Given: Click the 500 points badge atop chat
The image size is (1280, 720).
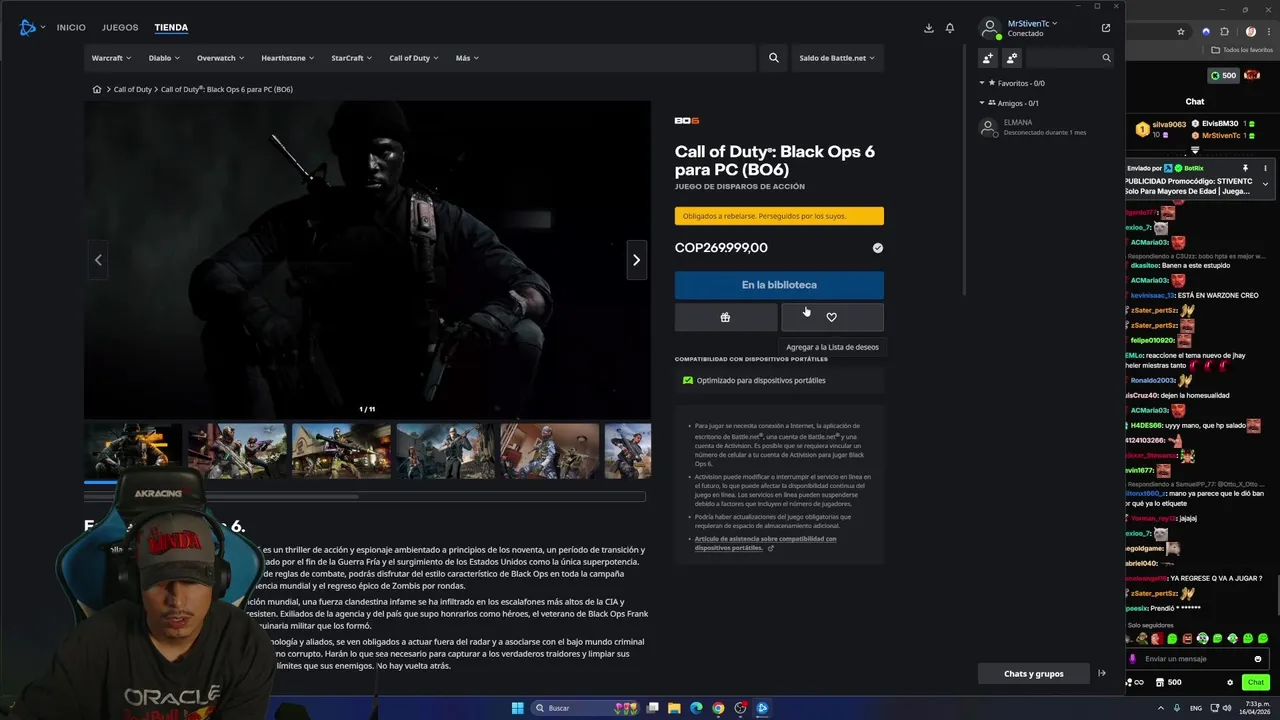Looking at the screenshot, I should (1223, 76).
